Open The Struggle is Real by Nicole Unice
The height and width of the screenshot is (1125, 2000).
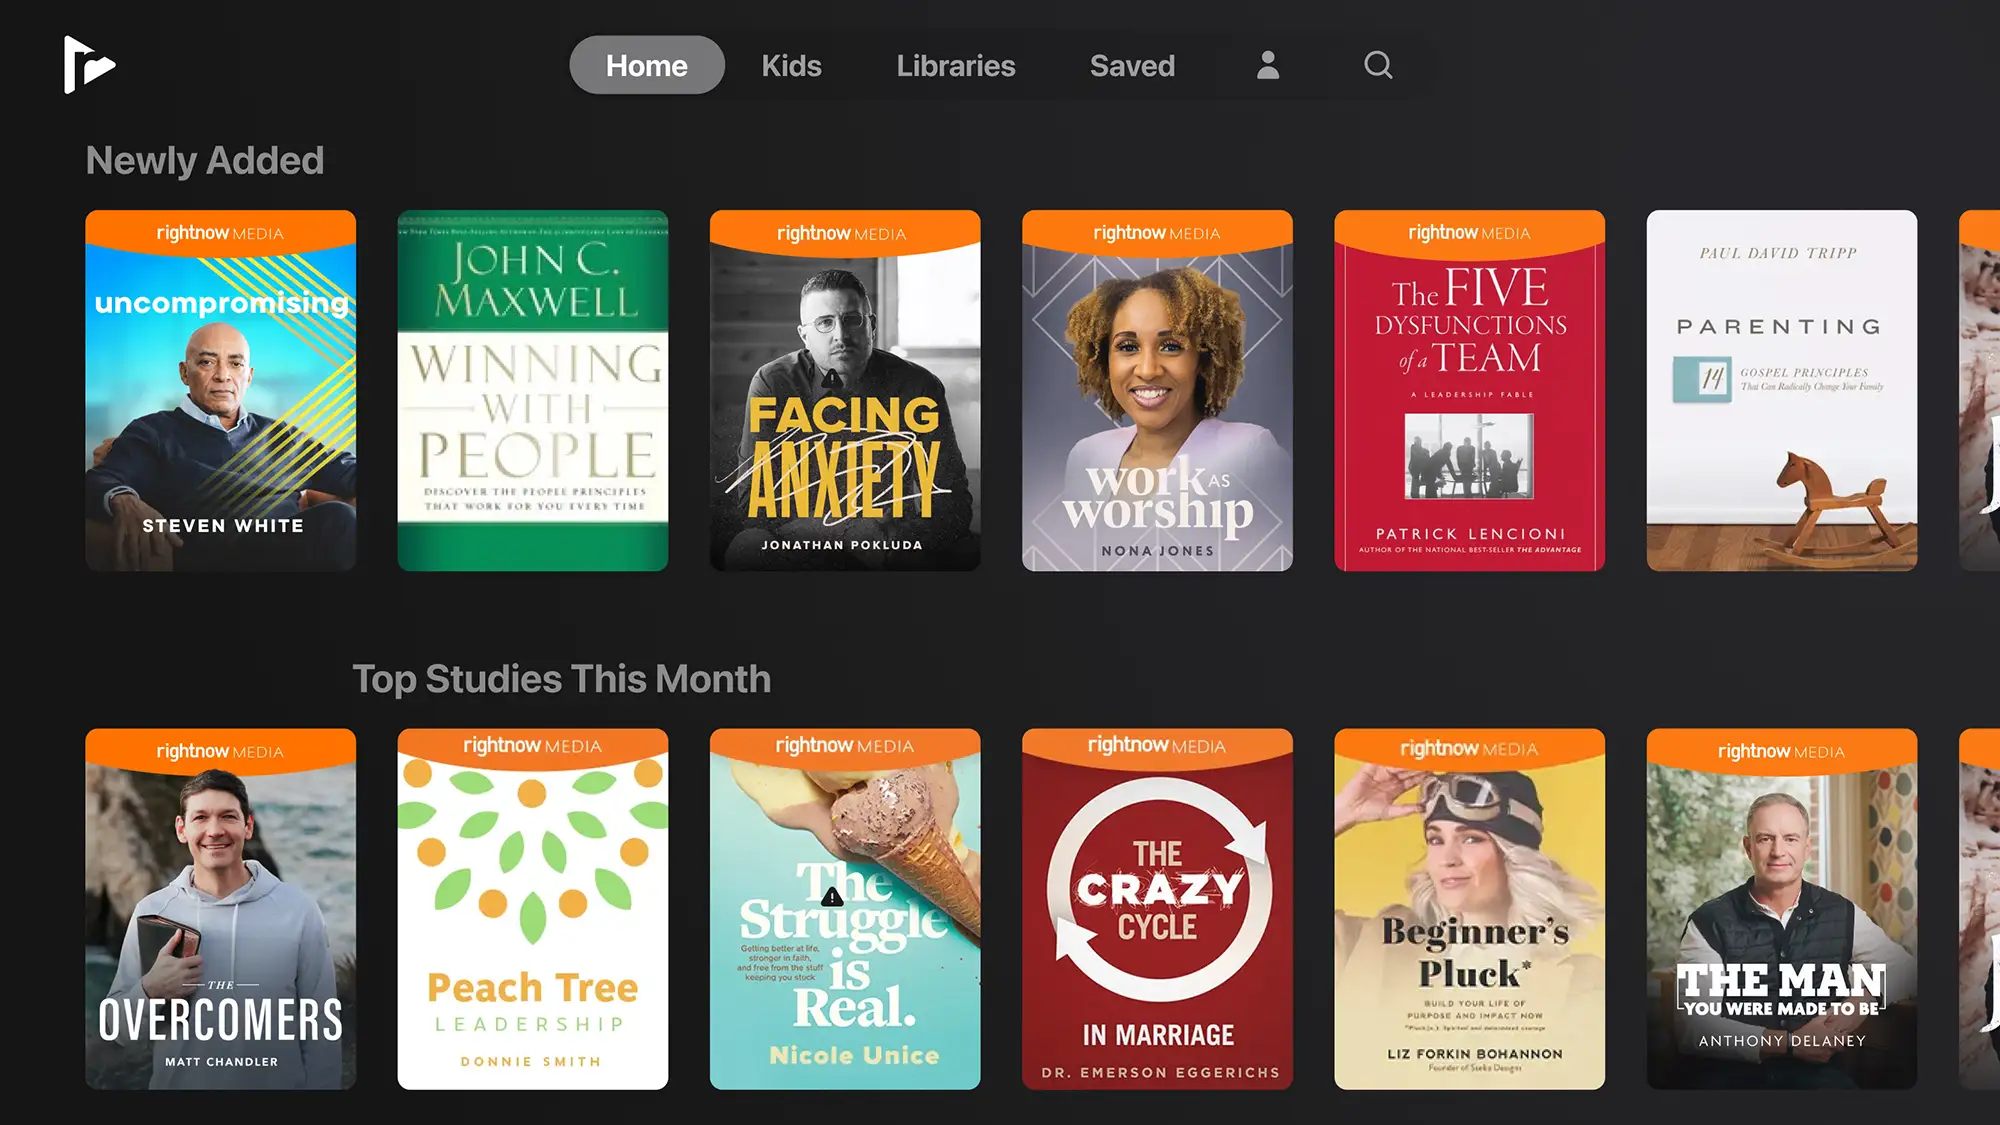[x=845, y=909]
